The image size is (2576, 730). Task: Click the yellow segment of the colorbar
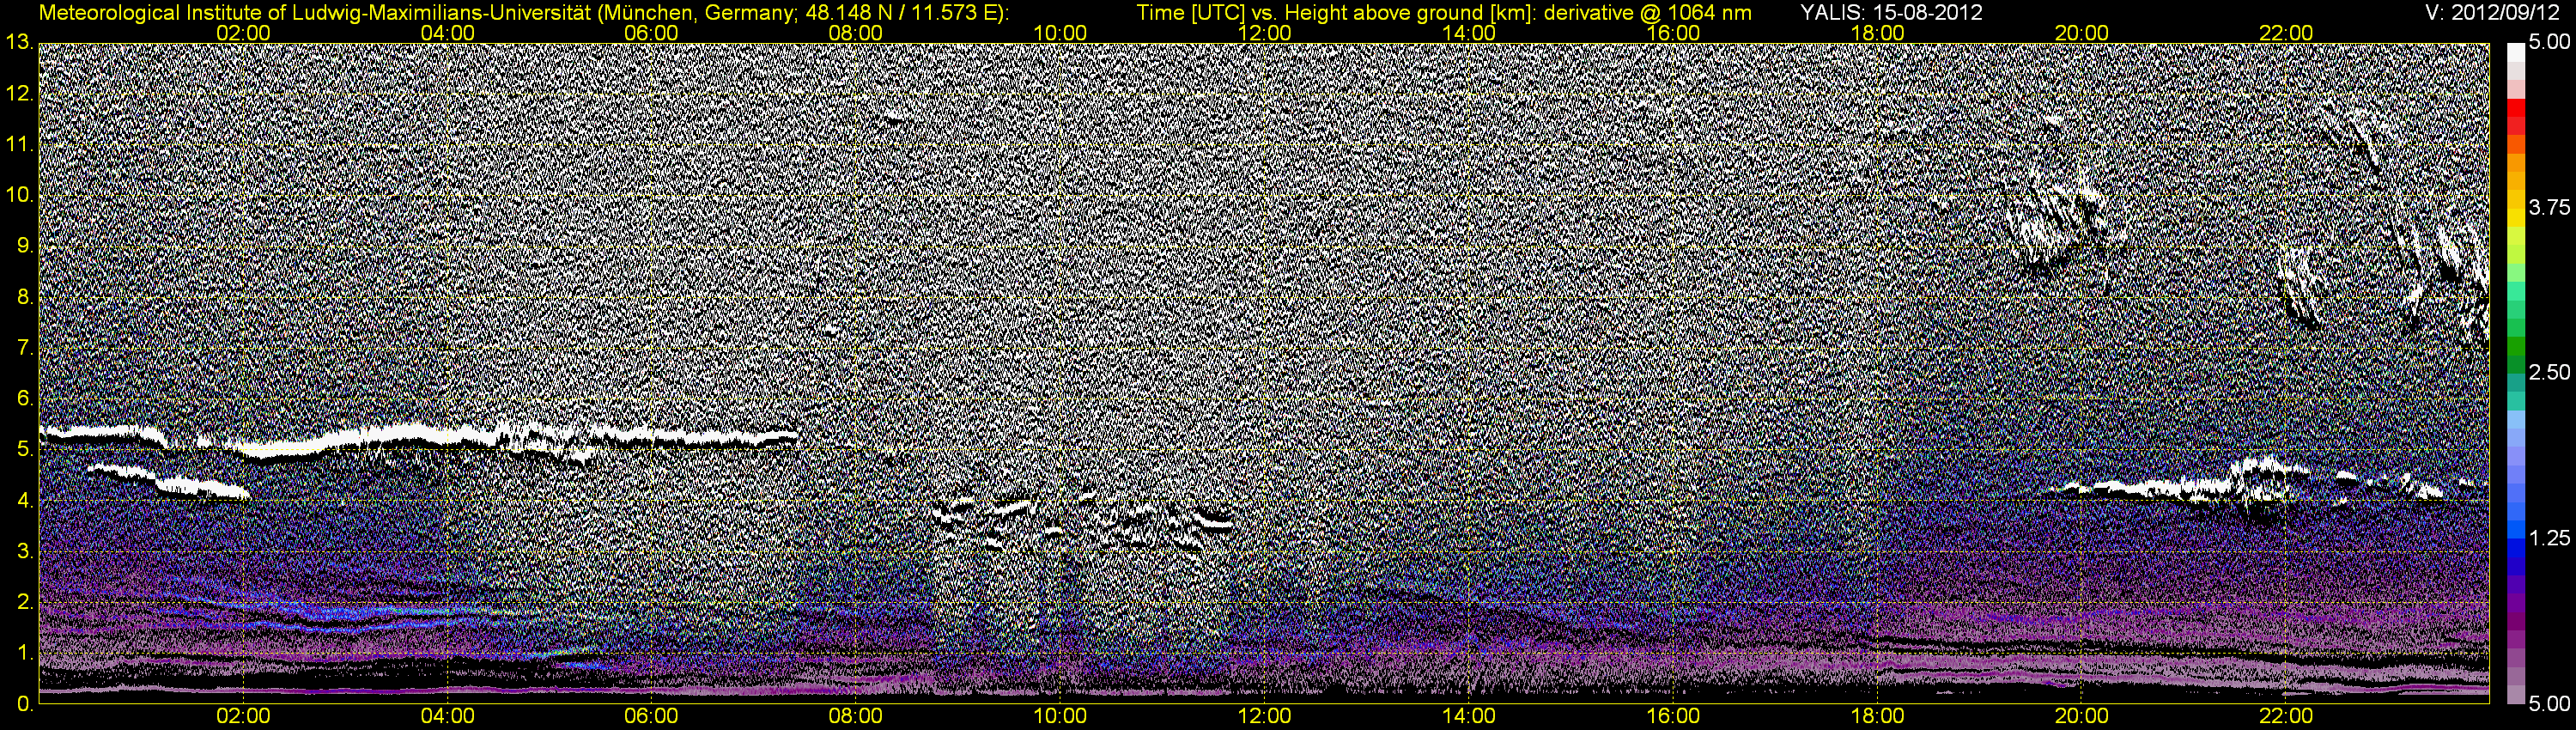pyautogui.click(x=2515, y=220)
